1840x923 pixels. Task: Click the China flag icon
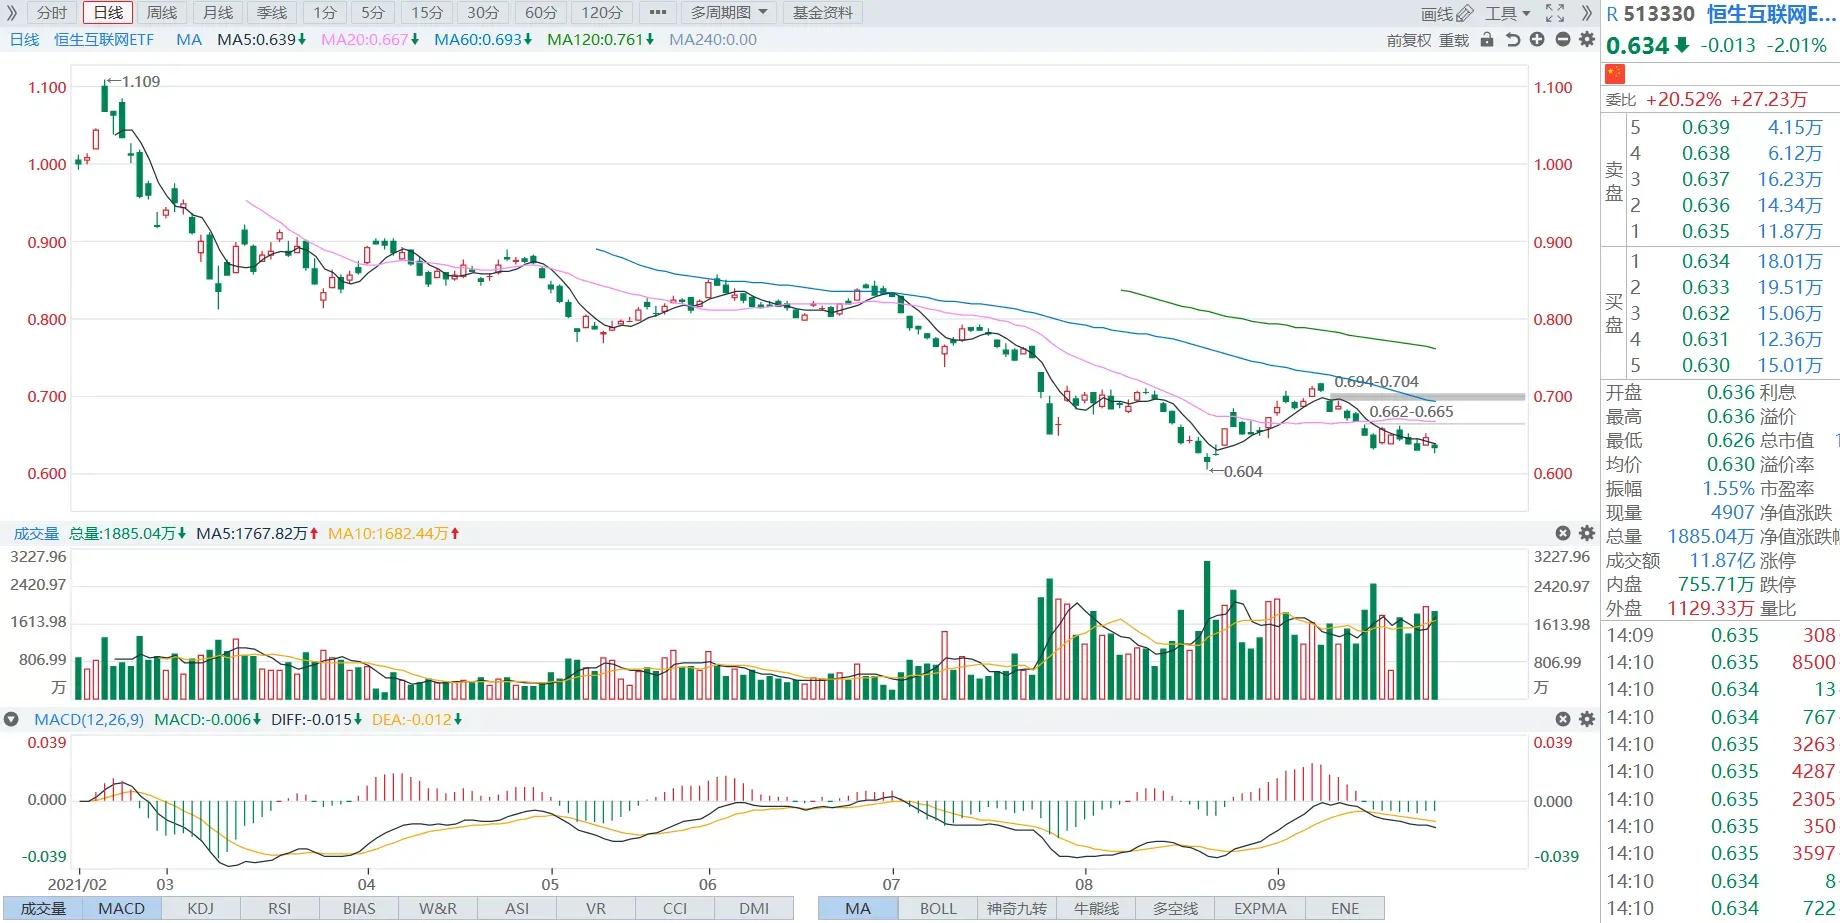click(x=1615, y=73)
